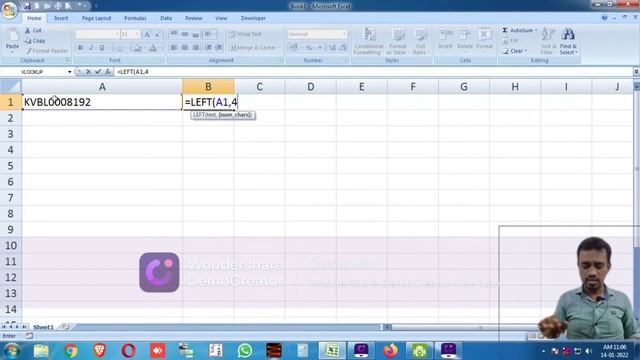Click the Select All corner button
Viewport: 640px width, 360px height.
[x=10, y=87]
